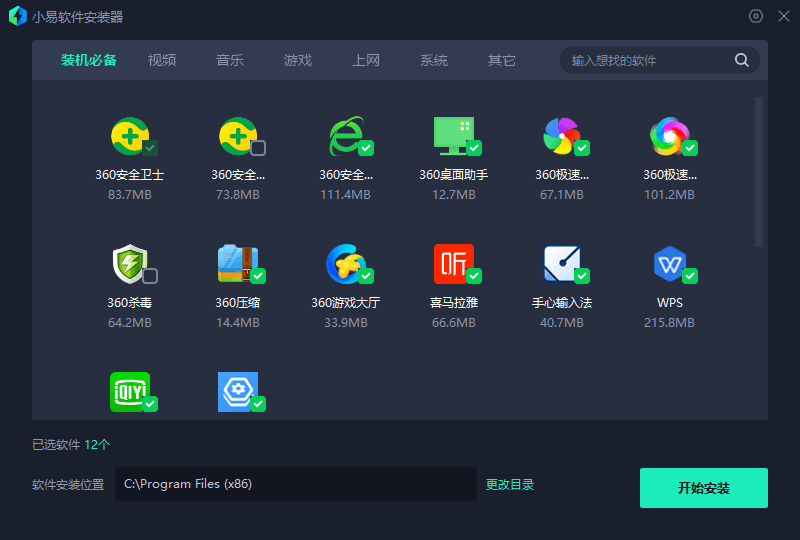The height and width of the screenshot is (540, 800).
Task: Uncheck the WPS checkbox
Action: tap(690, 276)
